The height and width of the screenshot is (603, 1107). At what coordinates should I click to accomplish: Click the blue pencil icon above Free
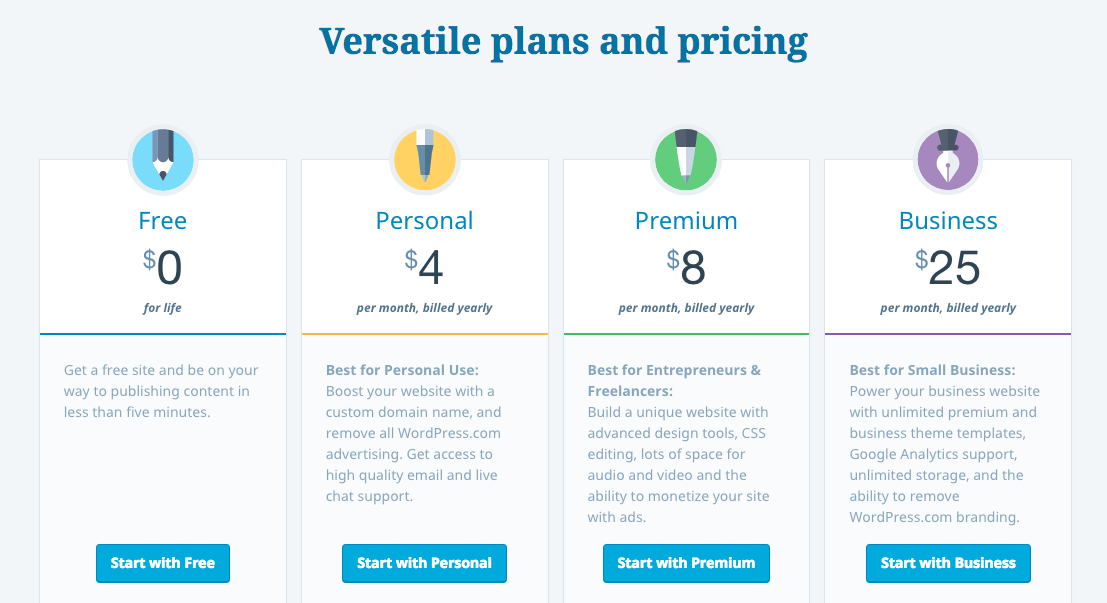(x=163, y=161)
